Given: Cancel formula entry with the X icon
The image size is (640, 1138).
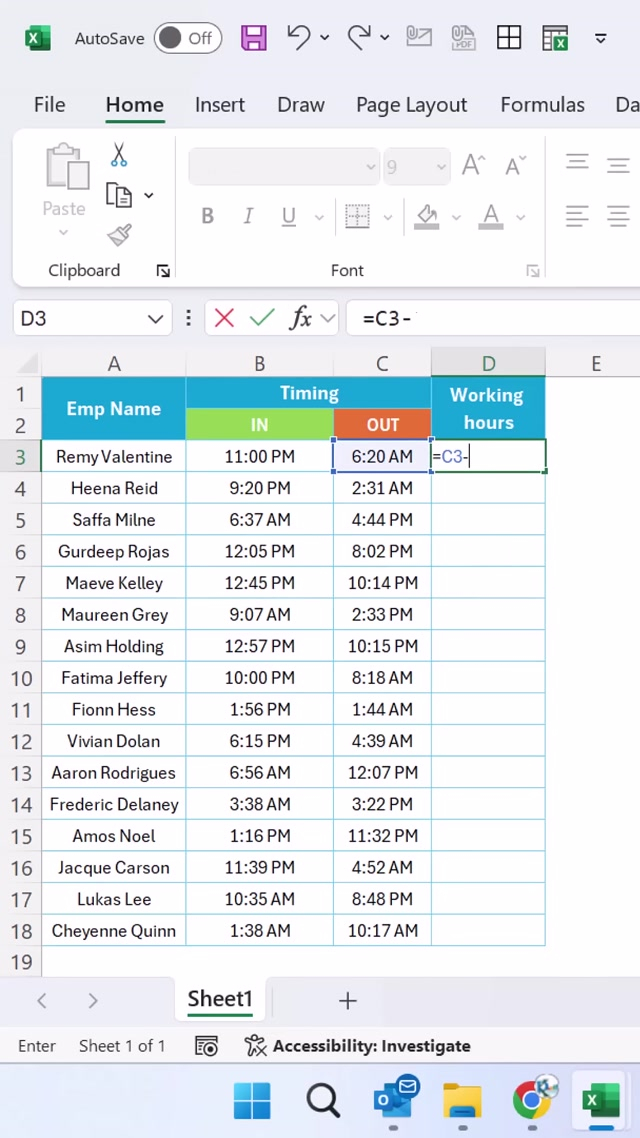Looking at the screenshot, I should tap(224, 318).
